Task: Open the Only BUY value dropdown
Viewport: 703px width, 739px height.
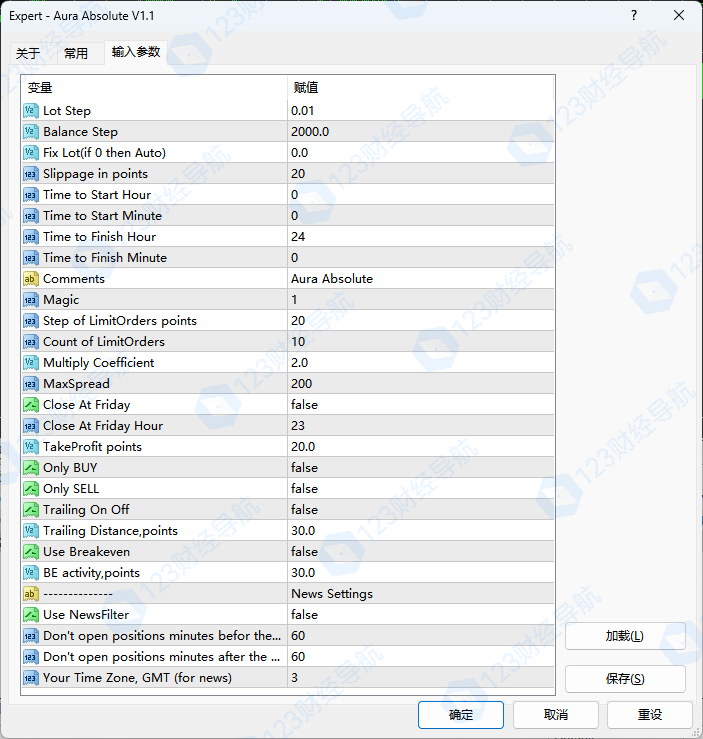Action: (420, 468)
